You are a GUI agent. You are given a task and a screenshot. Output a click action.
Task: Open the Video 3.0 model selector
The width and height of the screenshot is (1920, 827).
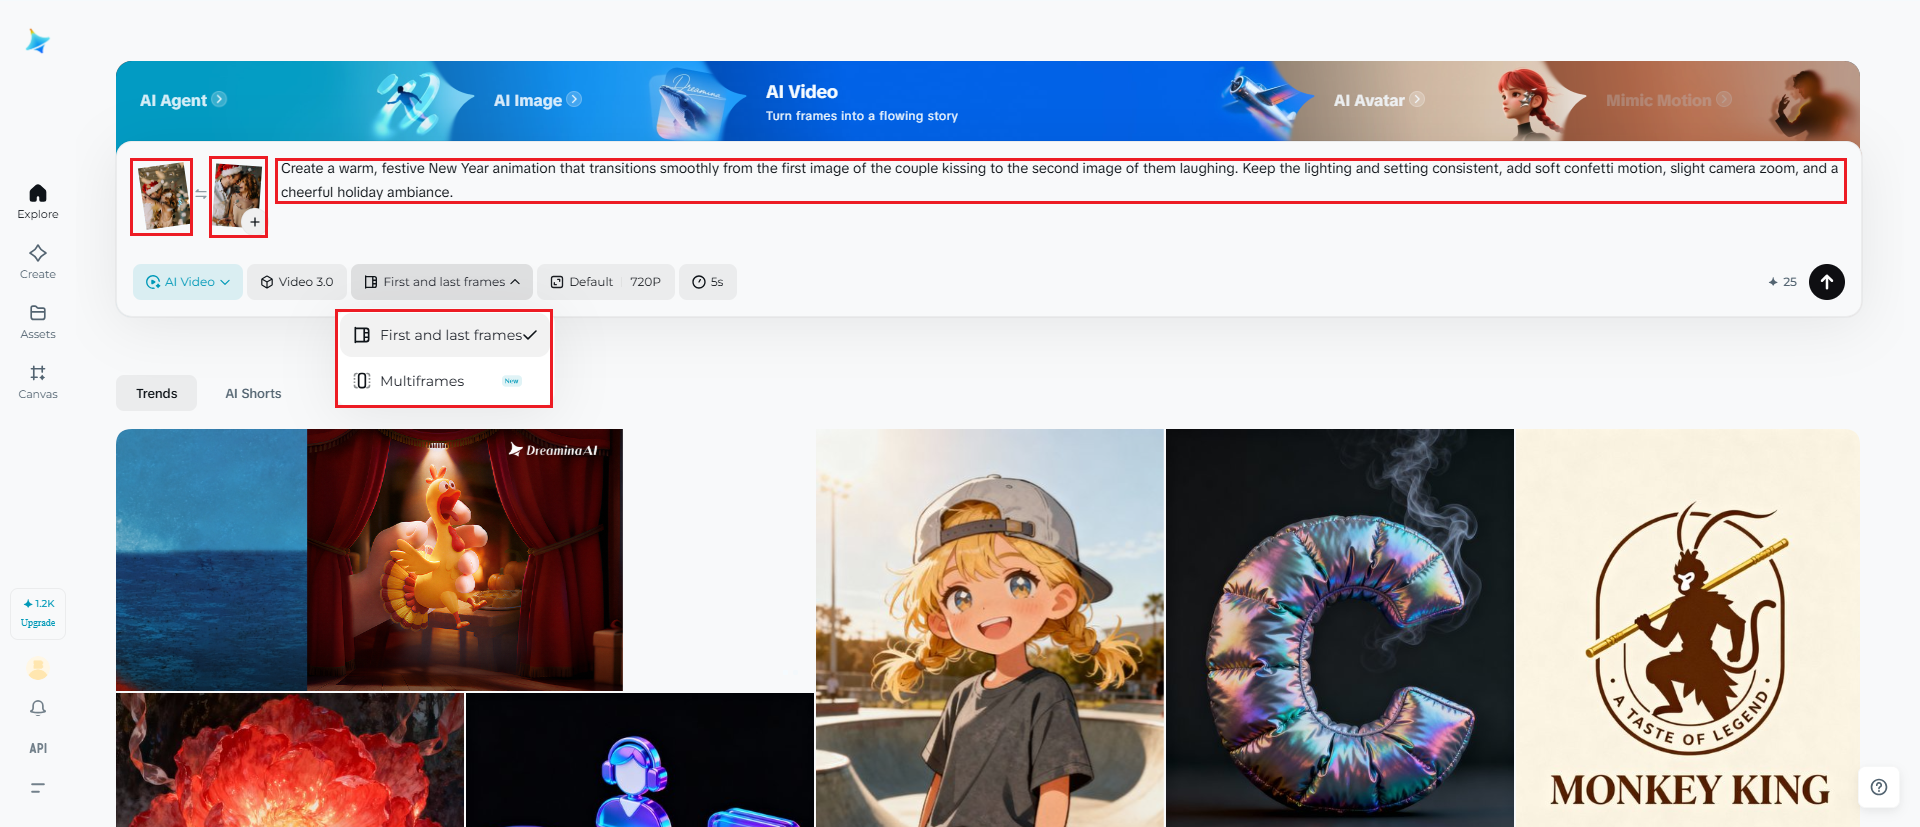297,282
